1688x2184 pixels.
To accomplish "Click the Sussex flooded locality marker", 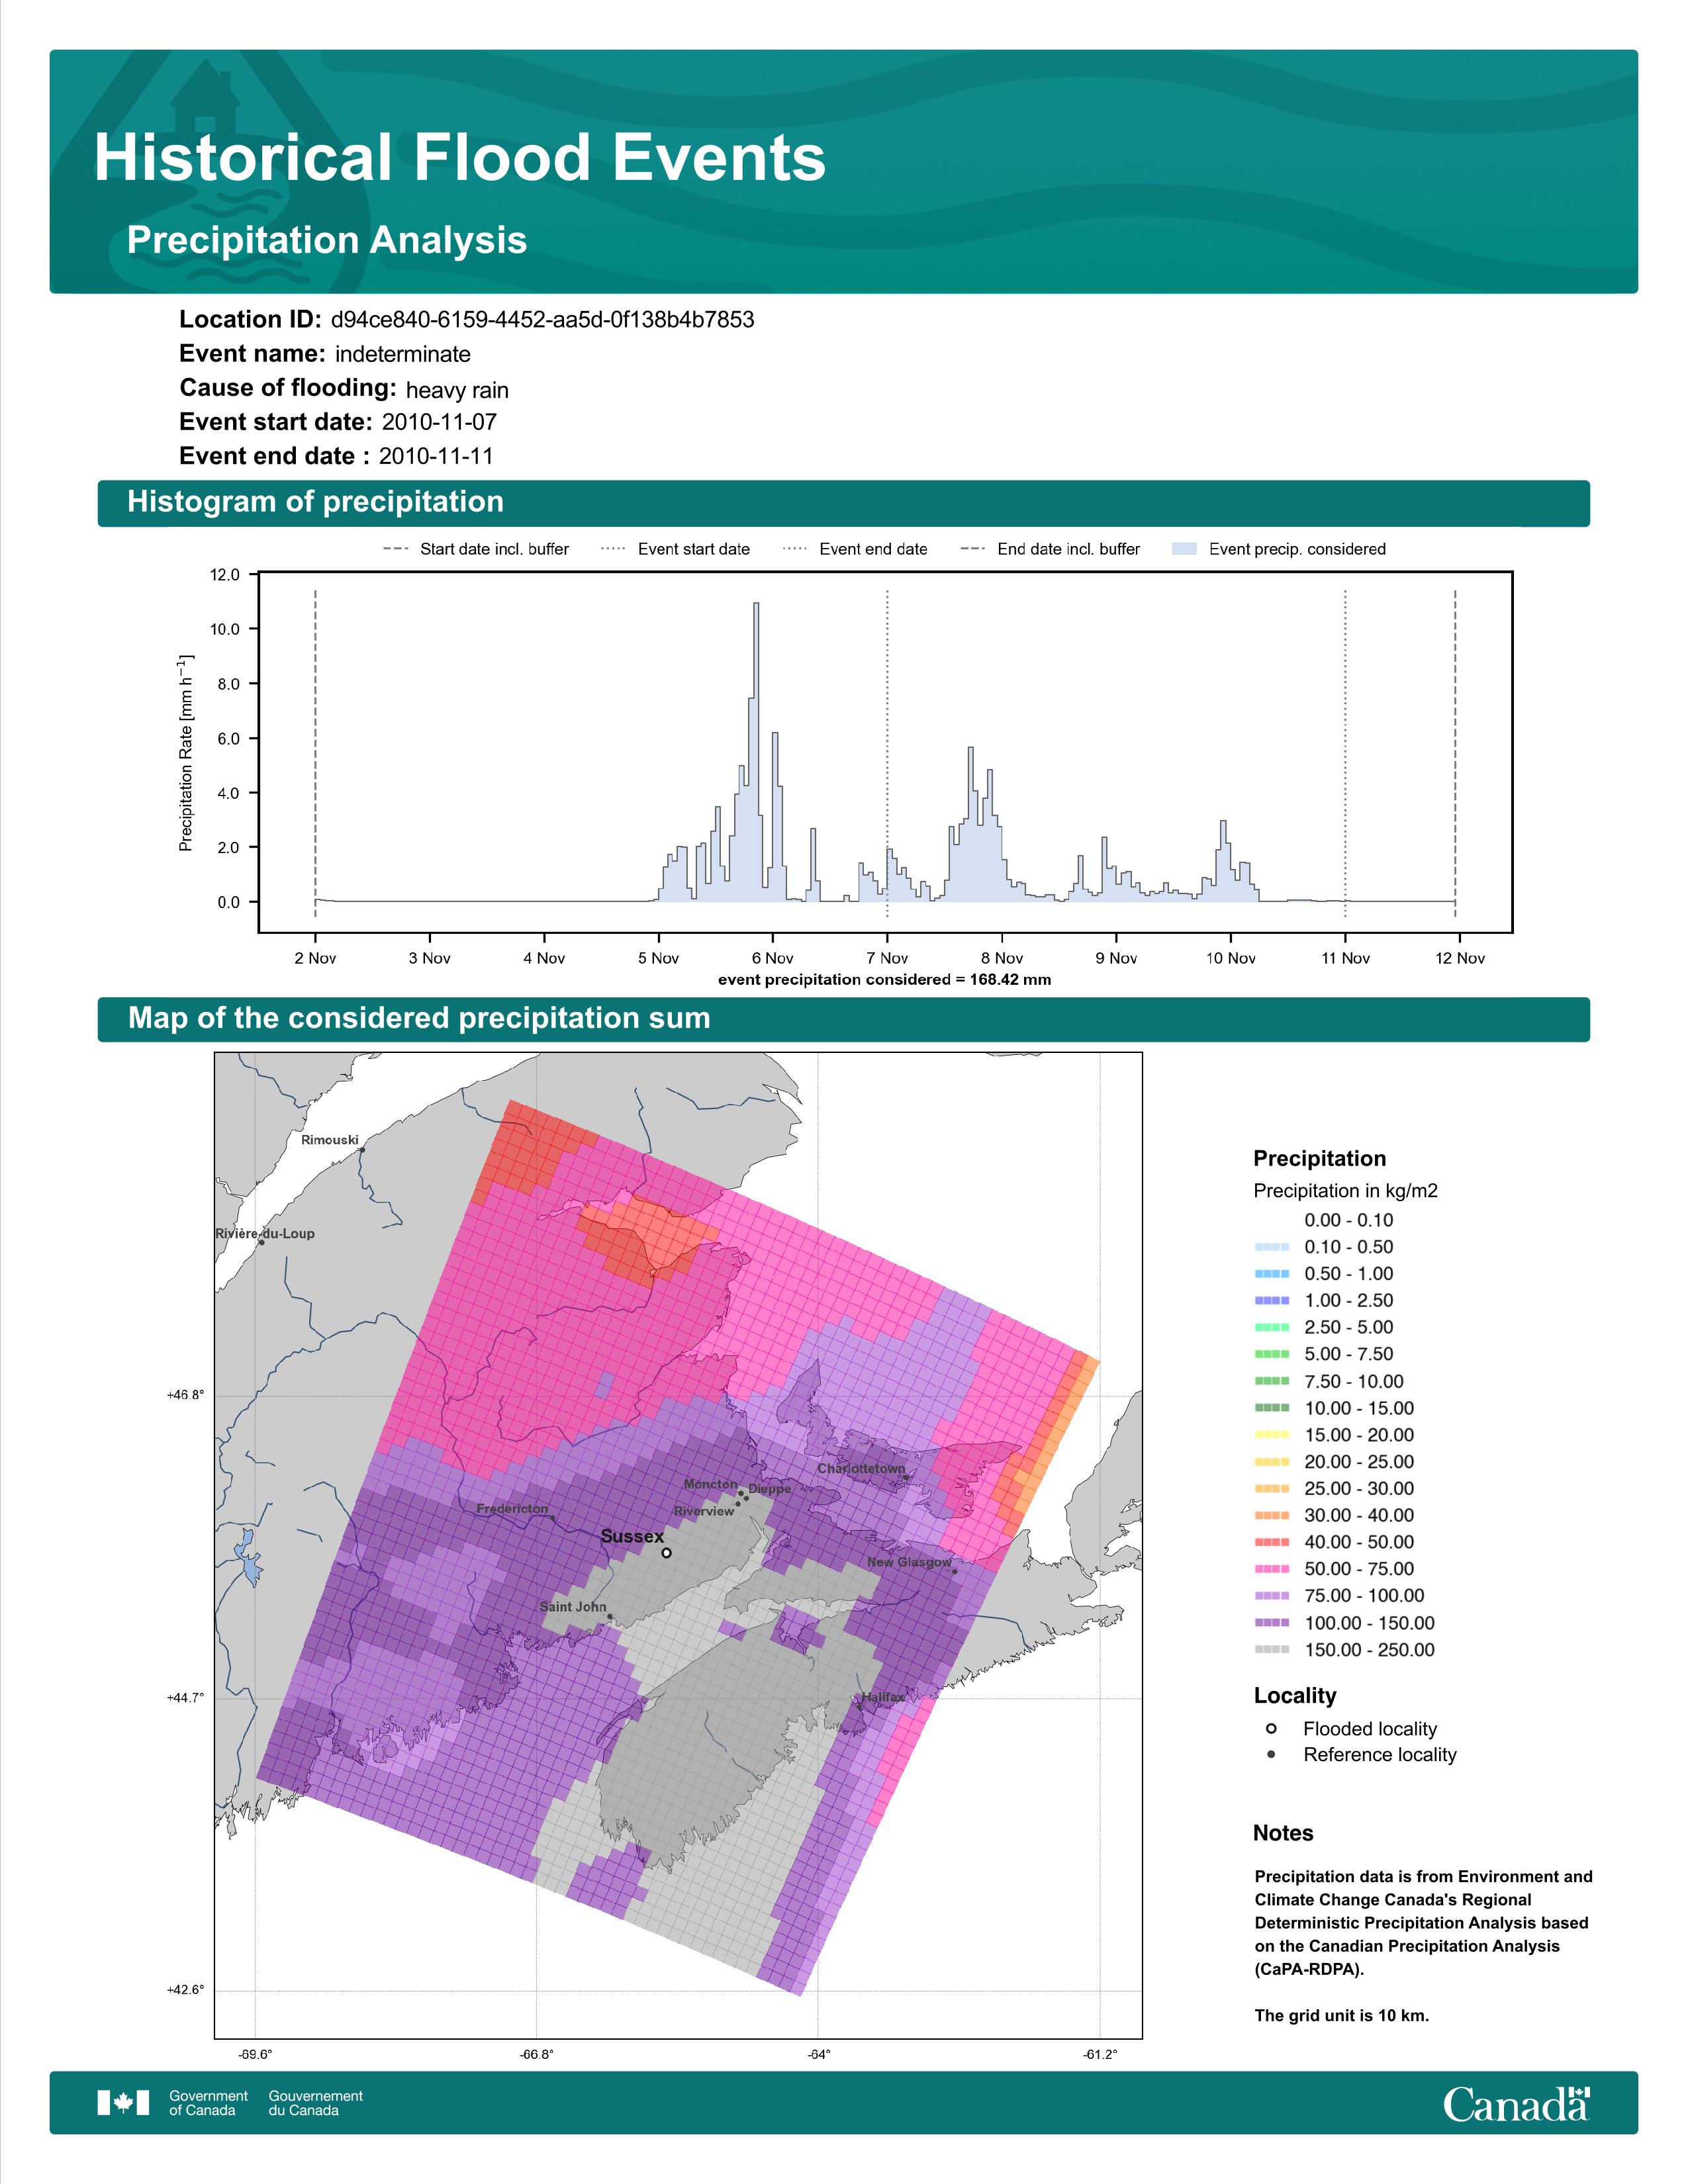I will tap(666, 1553).
